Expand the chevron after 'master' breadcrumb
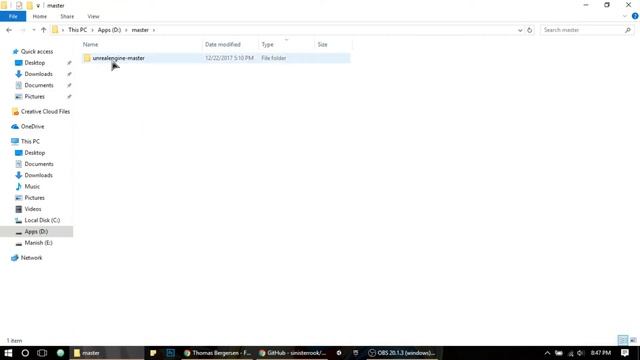The image size is (640, 360). coord(154,30)
